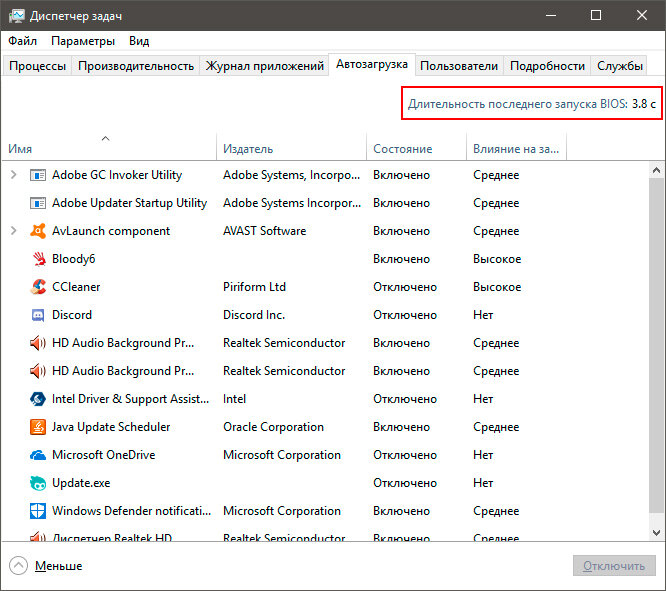Click the Intel Driver & Support Assistant icon

38,399
